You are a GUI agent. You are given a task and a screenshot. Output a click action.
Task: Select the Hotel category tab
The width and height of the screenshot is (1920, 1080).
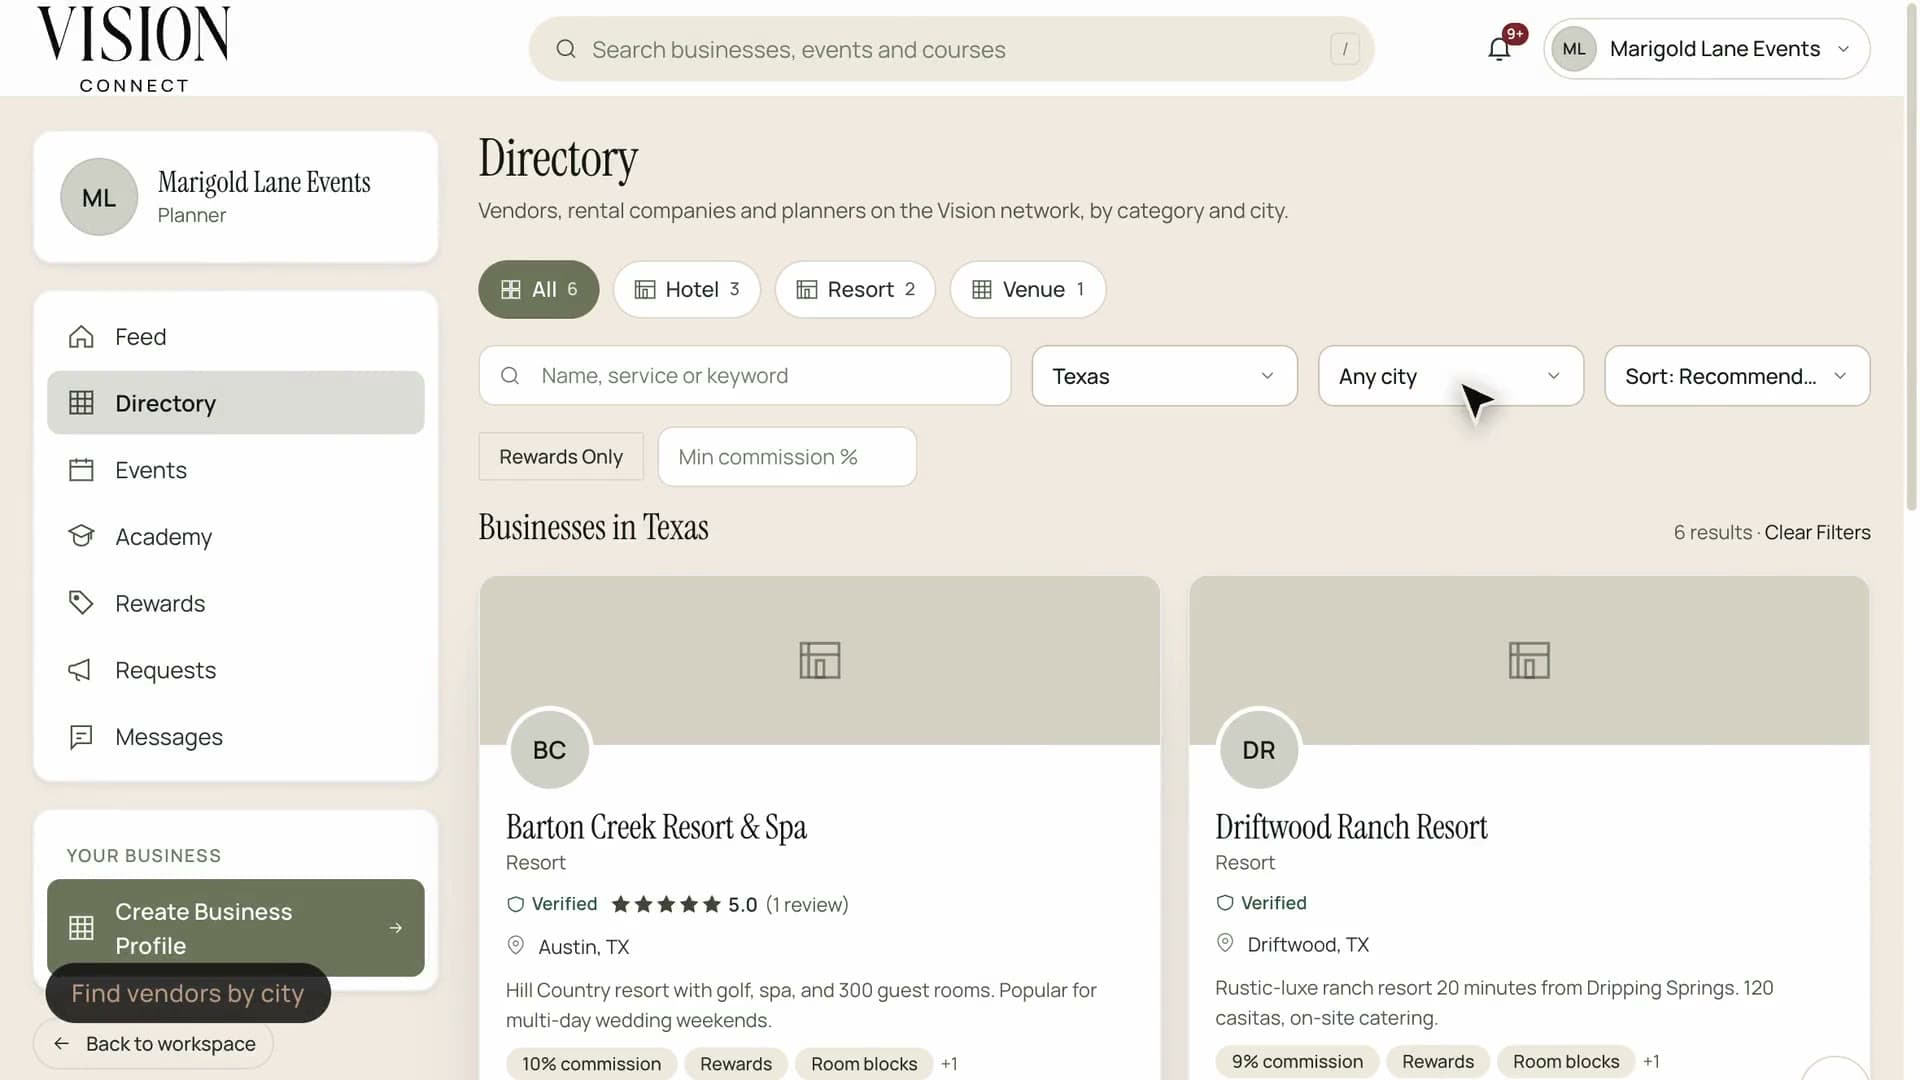tap(687, 289)
